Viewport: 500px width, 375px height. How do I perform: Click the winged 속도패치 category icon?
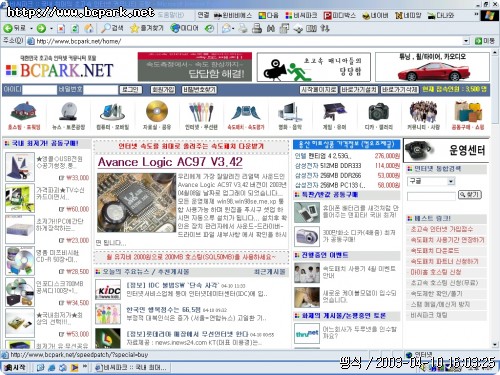click(x=246, y=113)
